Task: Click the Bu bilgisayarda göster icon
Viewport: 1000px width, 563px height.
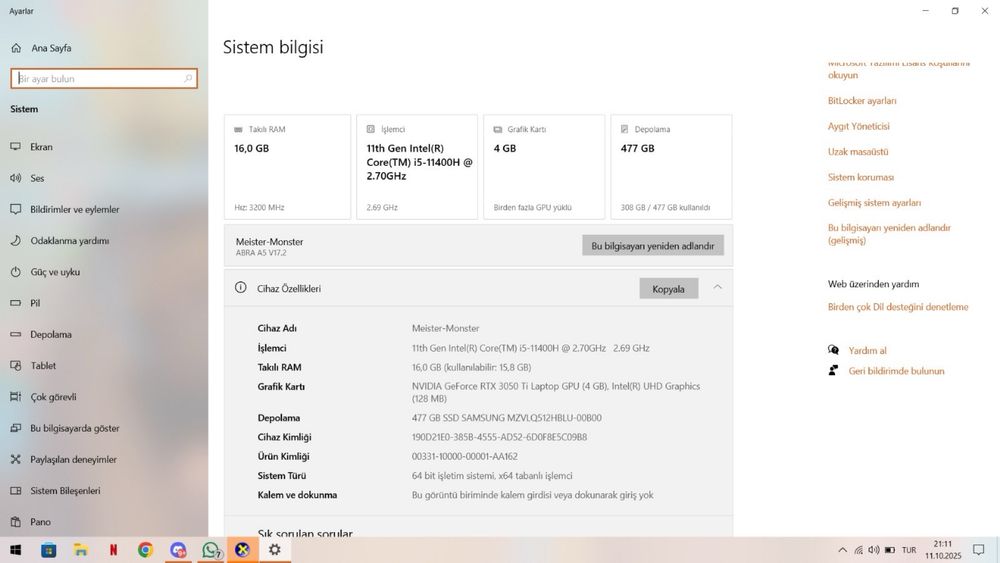Action: [x=16, y=428]
